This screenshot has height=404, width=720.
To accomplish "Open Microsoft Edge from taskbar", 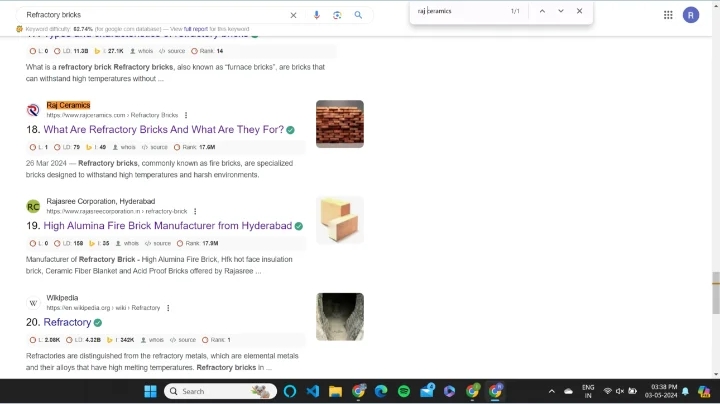I will [x=381, y=392].
